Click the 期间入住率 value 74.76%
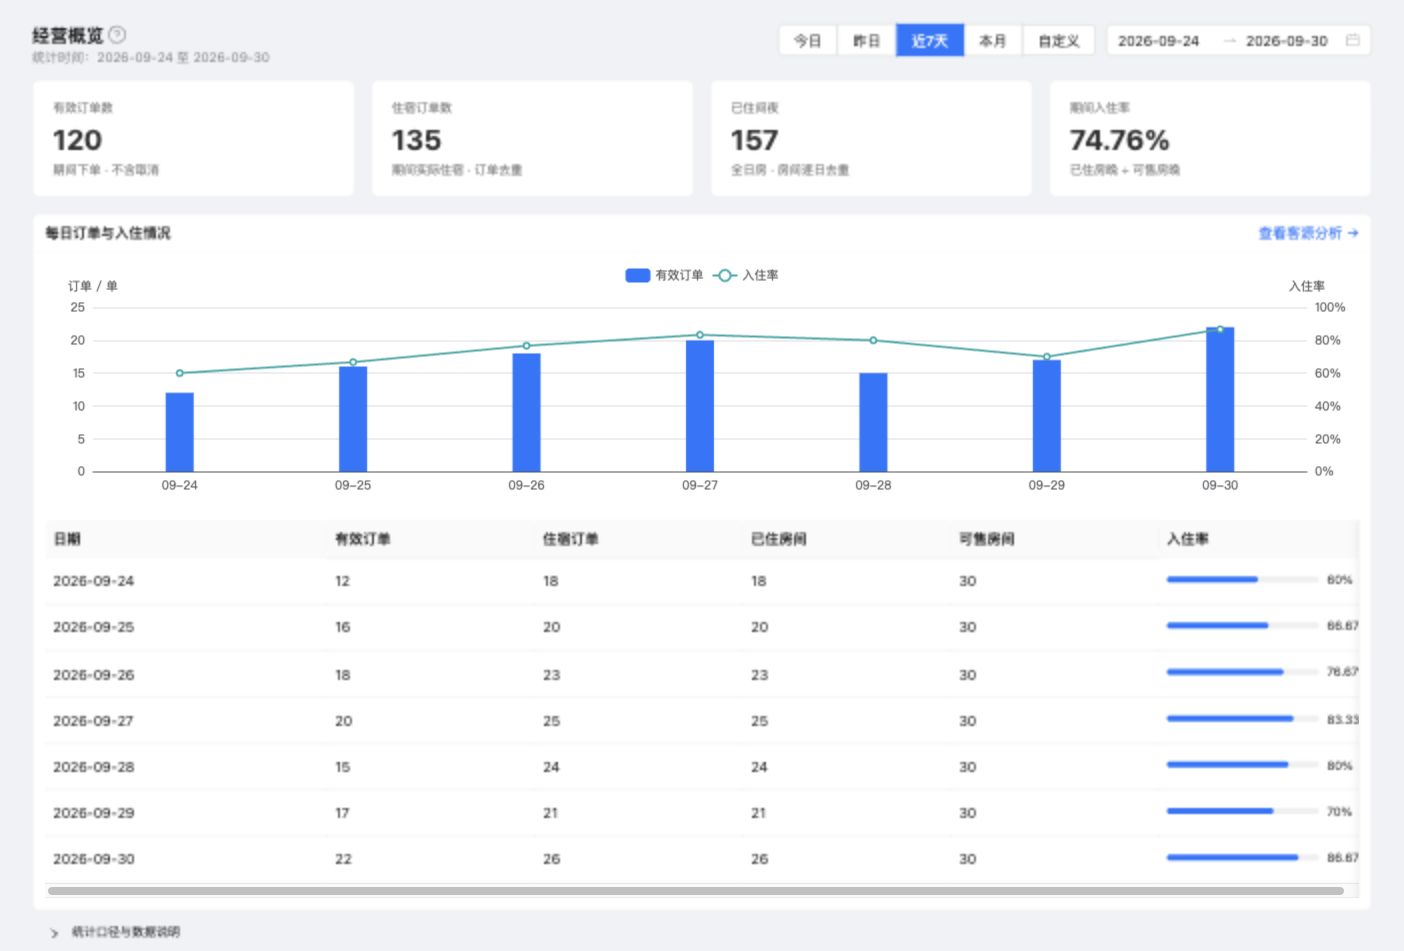 pyautogui.click(x=1119, y=140)
